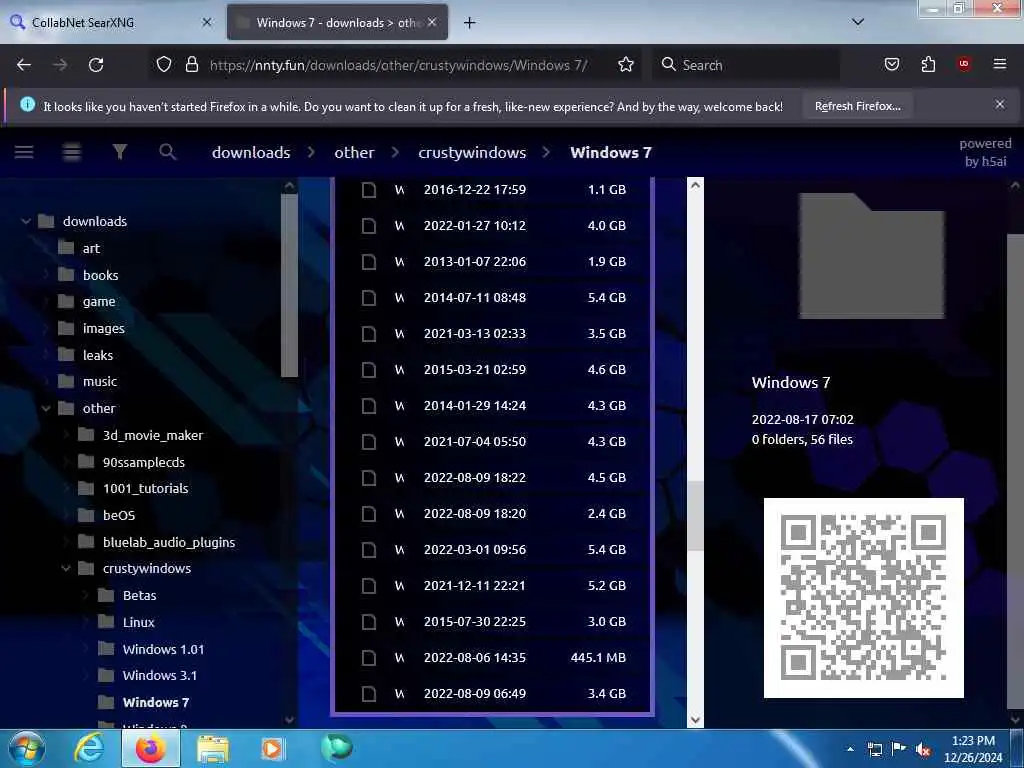
Task: Close the Windows 7 downloads tab
Action: (x=432, y=22)
